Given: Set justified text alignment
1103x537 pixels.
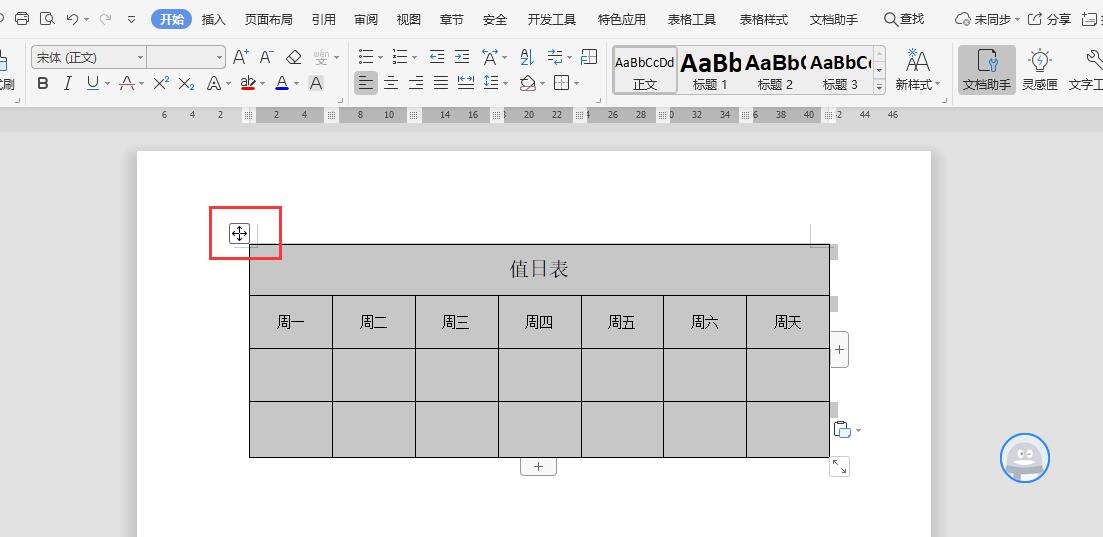Looking at the screenshot, I should click(441, 84).
